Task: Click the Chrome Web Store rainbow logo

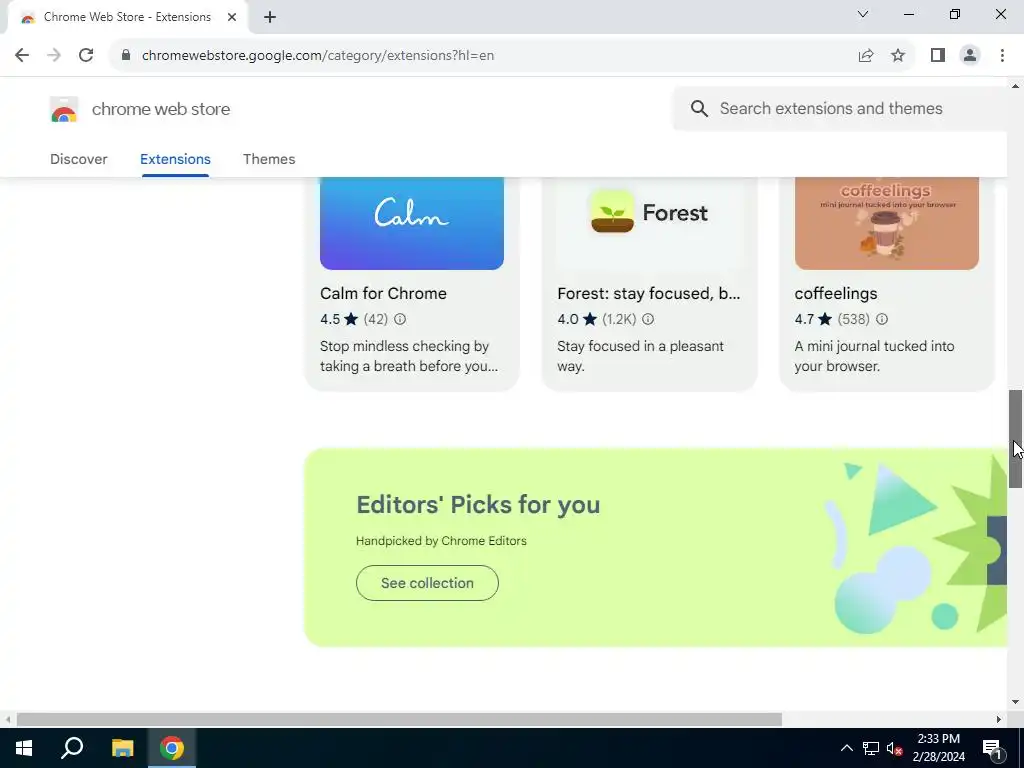Action: [x=64, y=109]
